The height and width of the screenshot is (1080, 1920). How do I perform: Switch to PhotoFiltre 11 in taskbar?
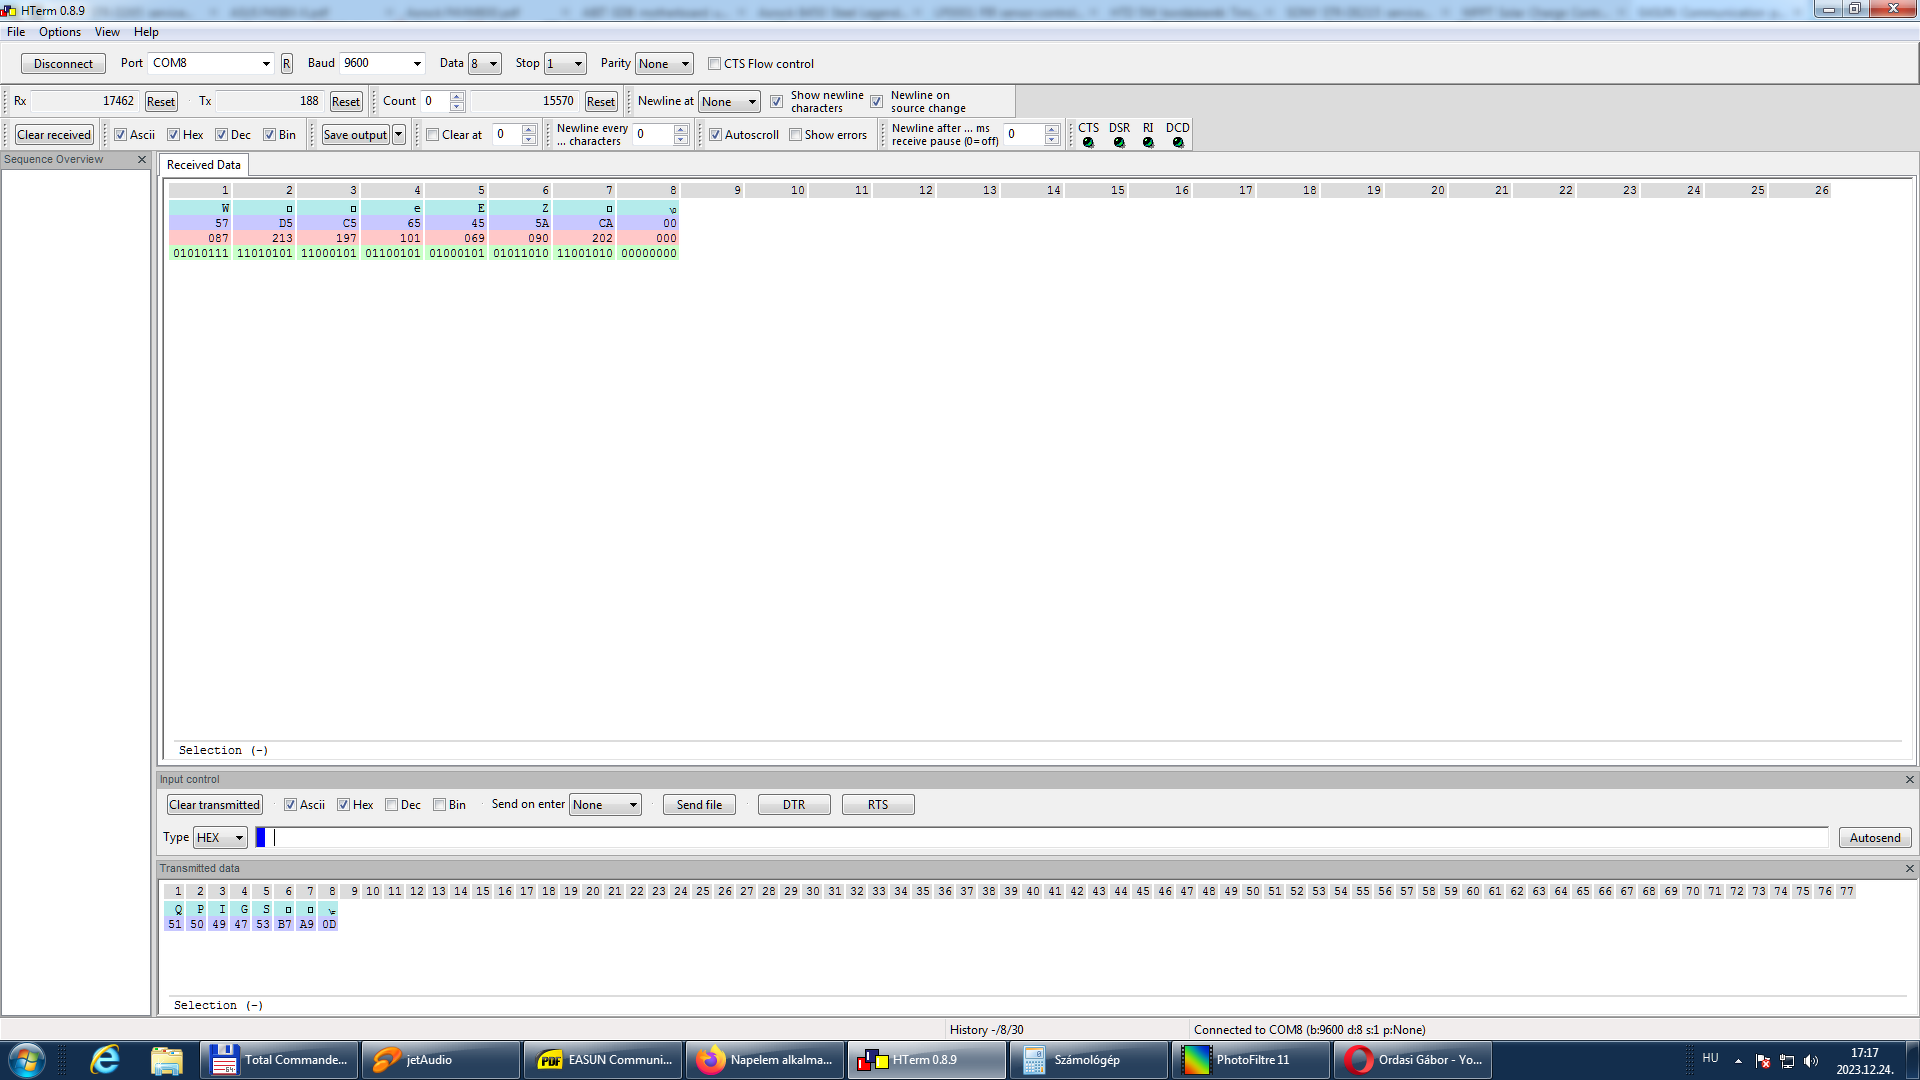click(x=1250, y=1060)
